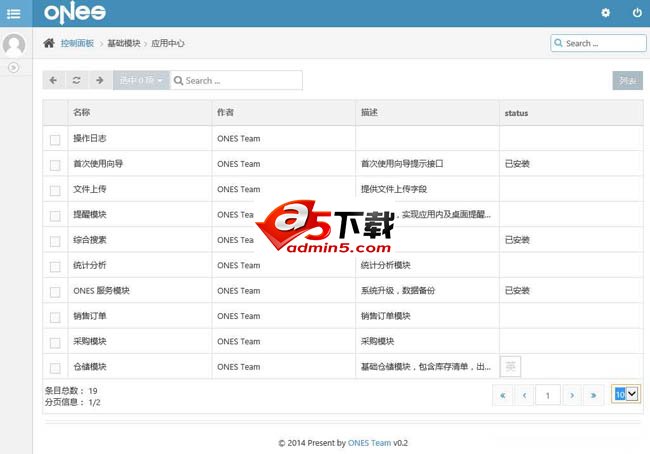Click 已安装 status in 综合搜索 row
Image resolution: width=650 pixels, height=454 pixels.
(517, 240)
